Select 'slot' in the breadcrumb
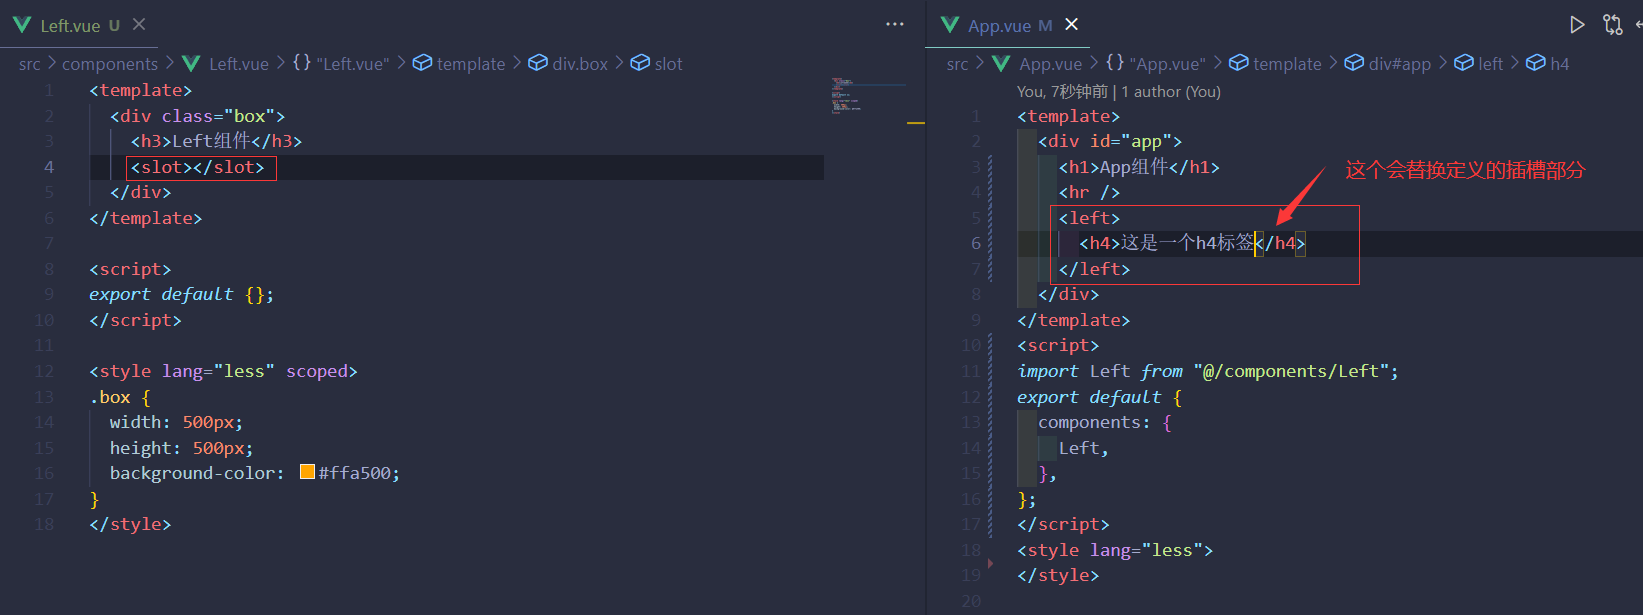Screen dimensions: 1643x615 click(x=668, y=64)
